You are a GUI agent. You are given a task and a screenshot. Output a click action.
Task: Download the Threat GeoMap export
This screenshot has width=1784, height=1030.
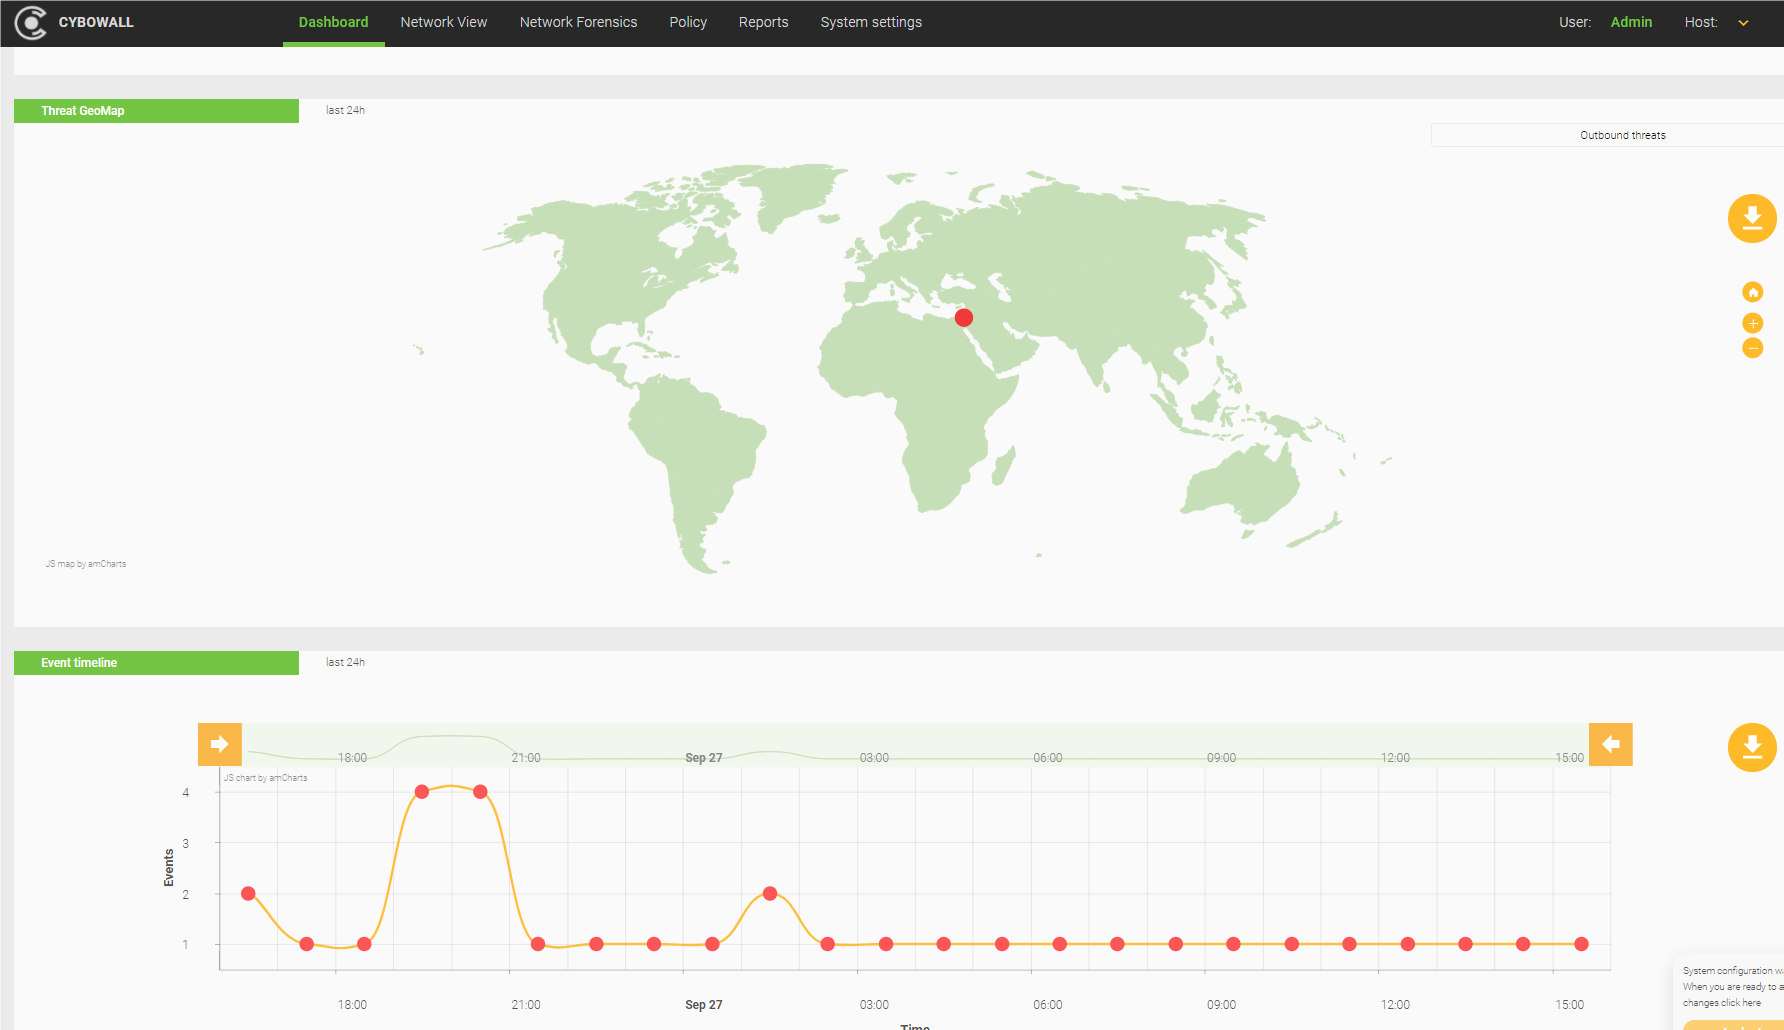1752,218
